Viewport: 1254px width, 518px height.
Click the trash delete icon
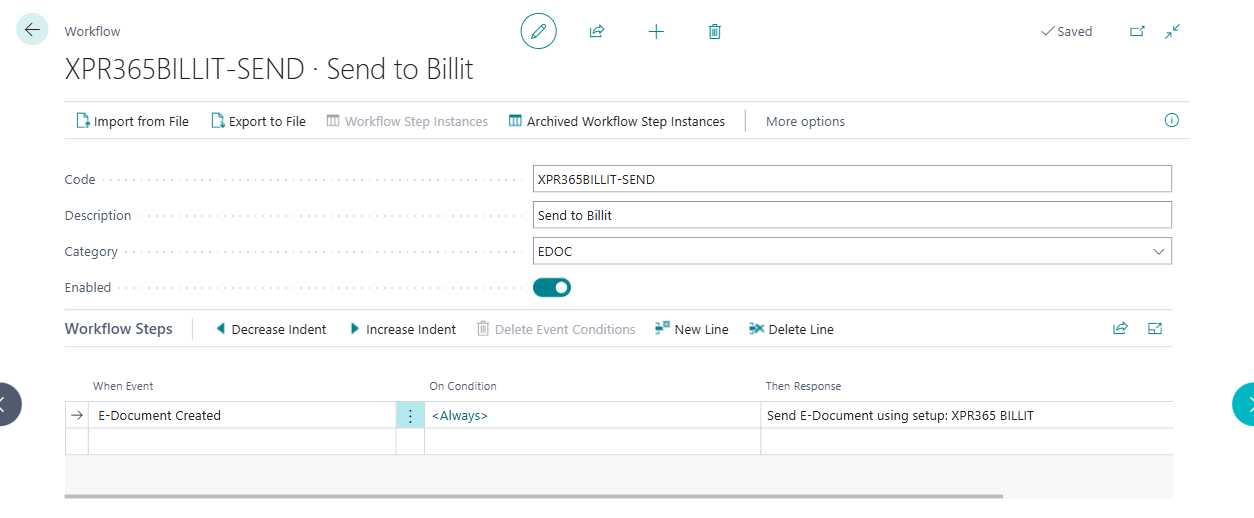click(714, 32)
